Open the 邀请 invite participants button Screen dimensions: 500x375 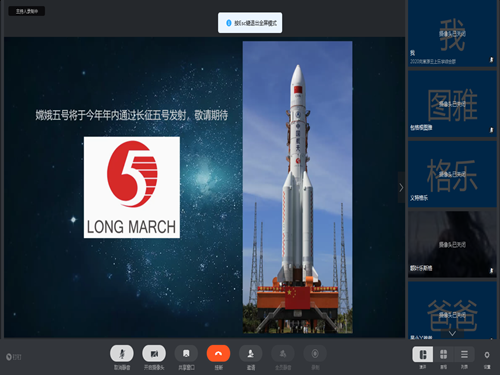pos(251,354)
